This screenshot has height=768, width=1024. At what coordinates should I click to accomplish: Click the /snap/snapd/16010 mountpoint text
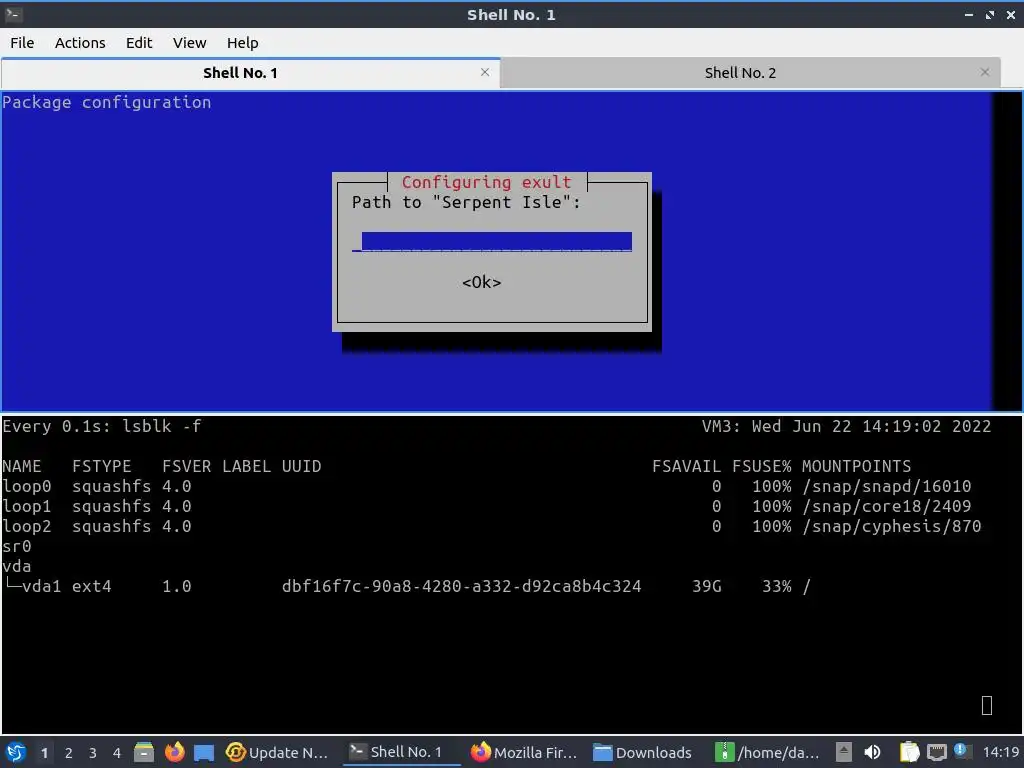(886, 487)
